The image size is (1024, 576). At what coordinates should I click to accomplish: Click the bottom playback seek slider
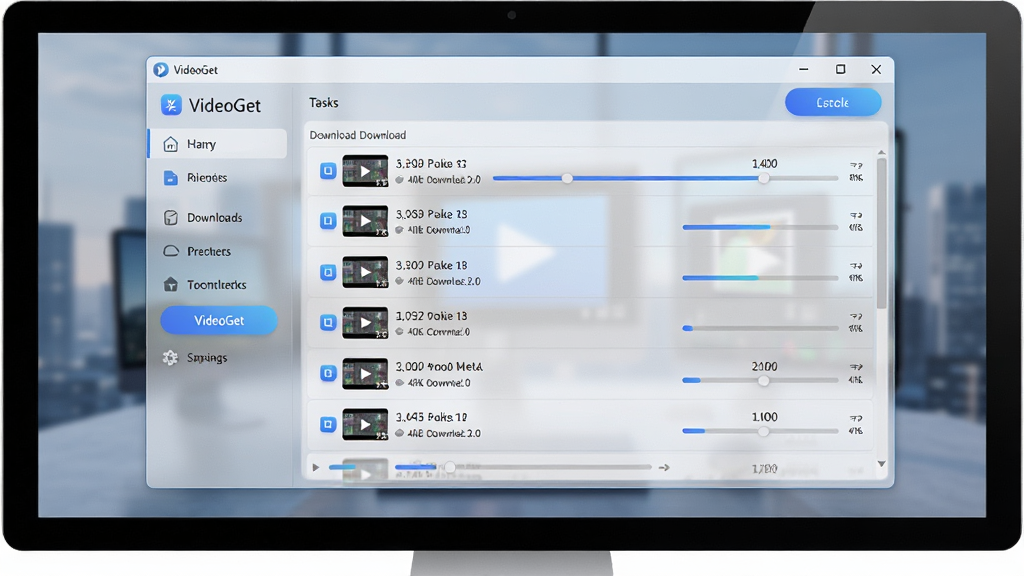523,467
